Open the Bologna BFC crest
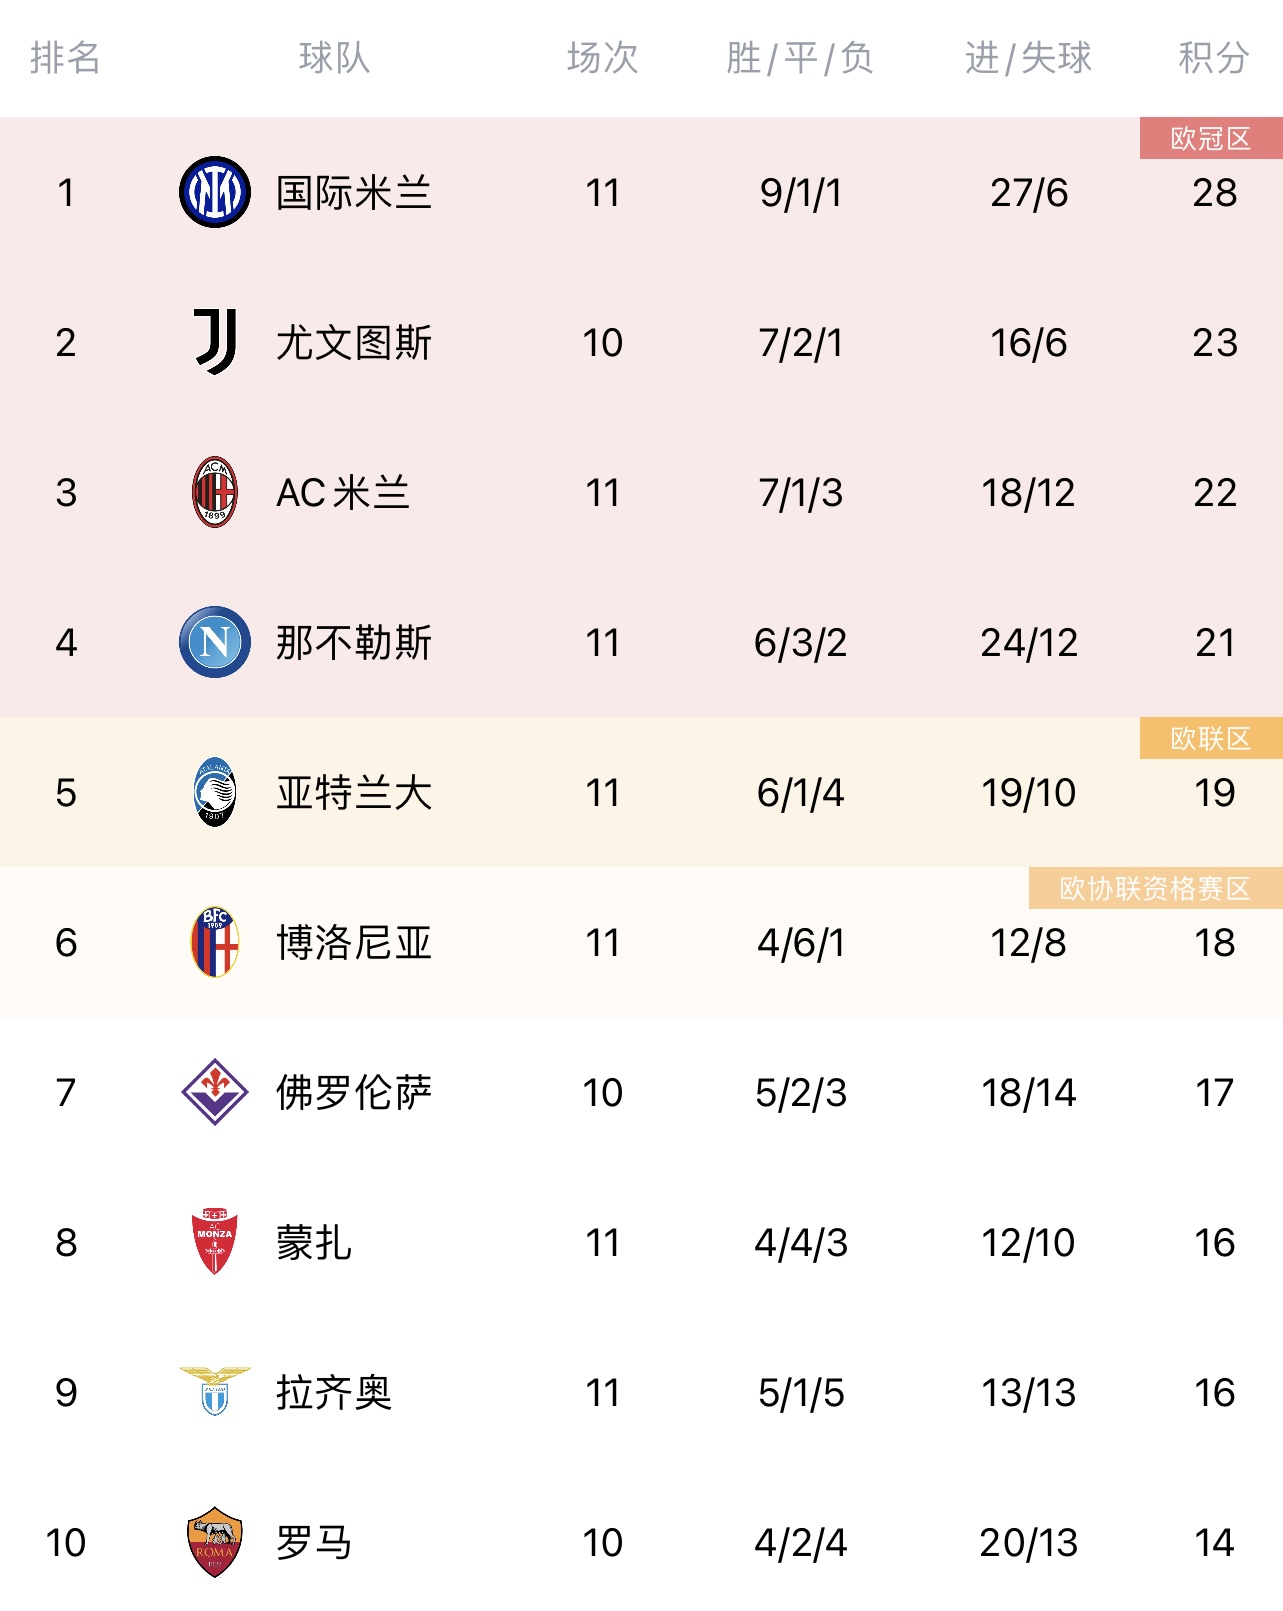 [x=215, y=942]
